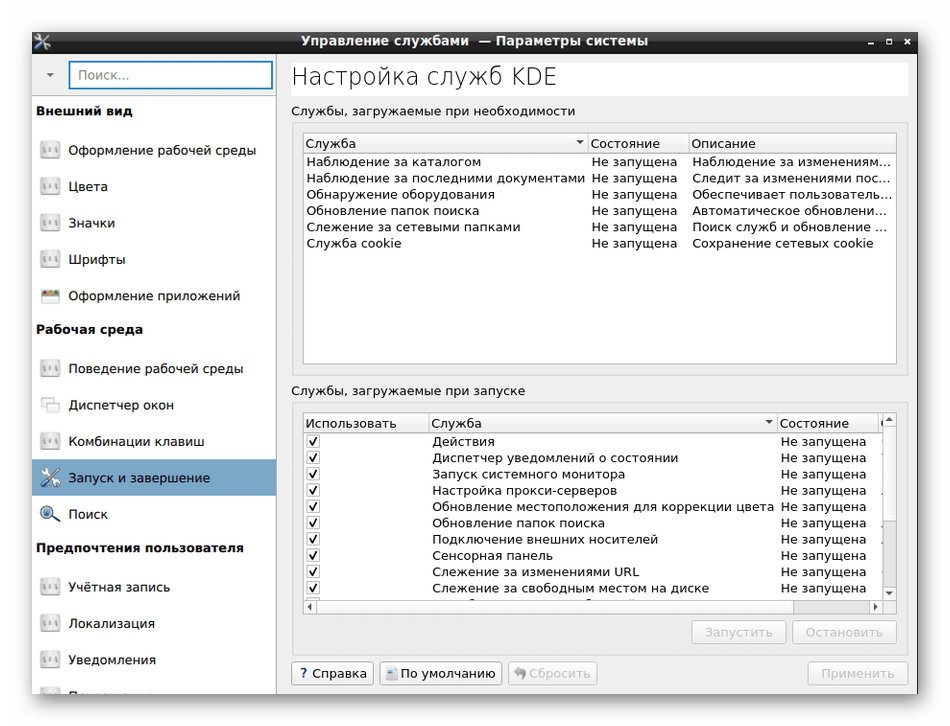Click the Справка help button
The width and height of the screenshot is (950, 726).
point(333,673)
